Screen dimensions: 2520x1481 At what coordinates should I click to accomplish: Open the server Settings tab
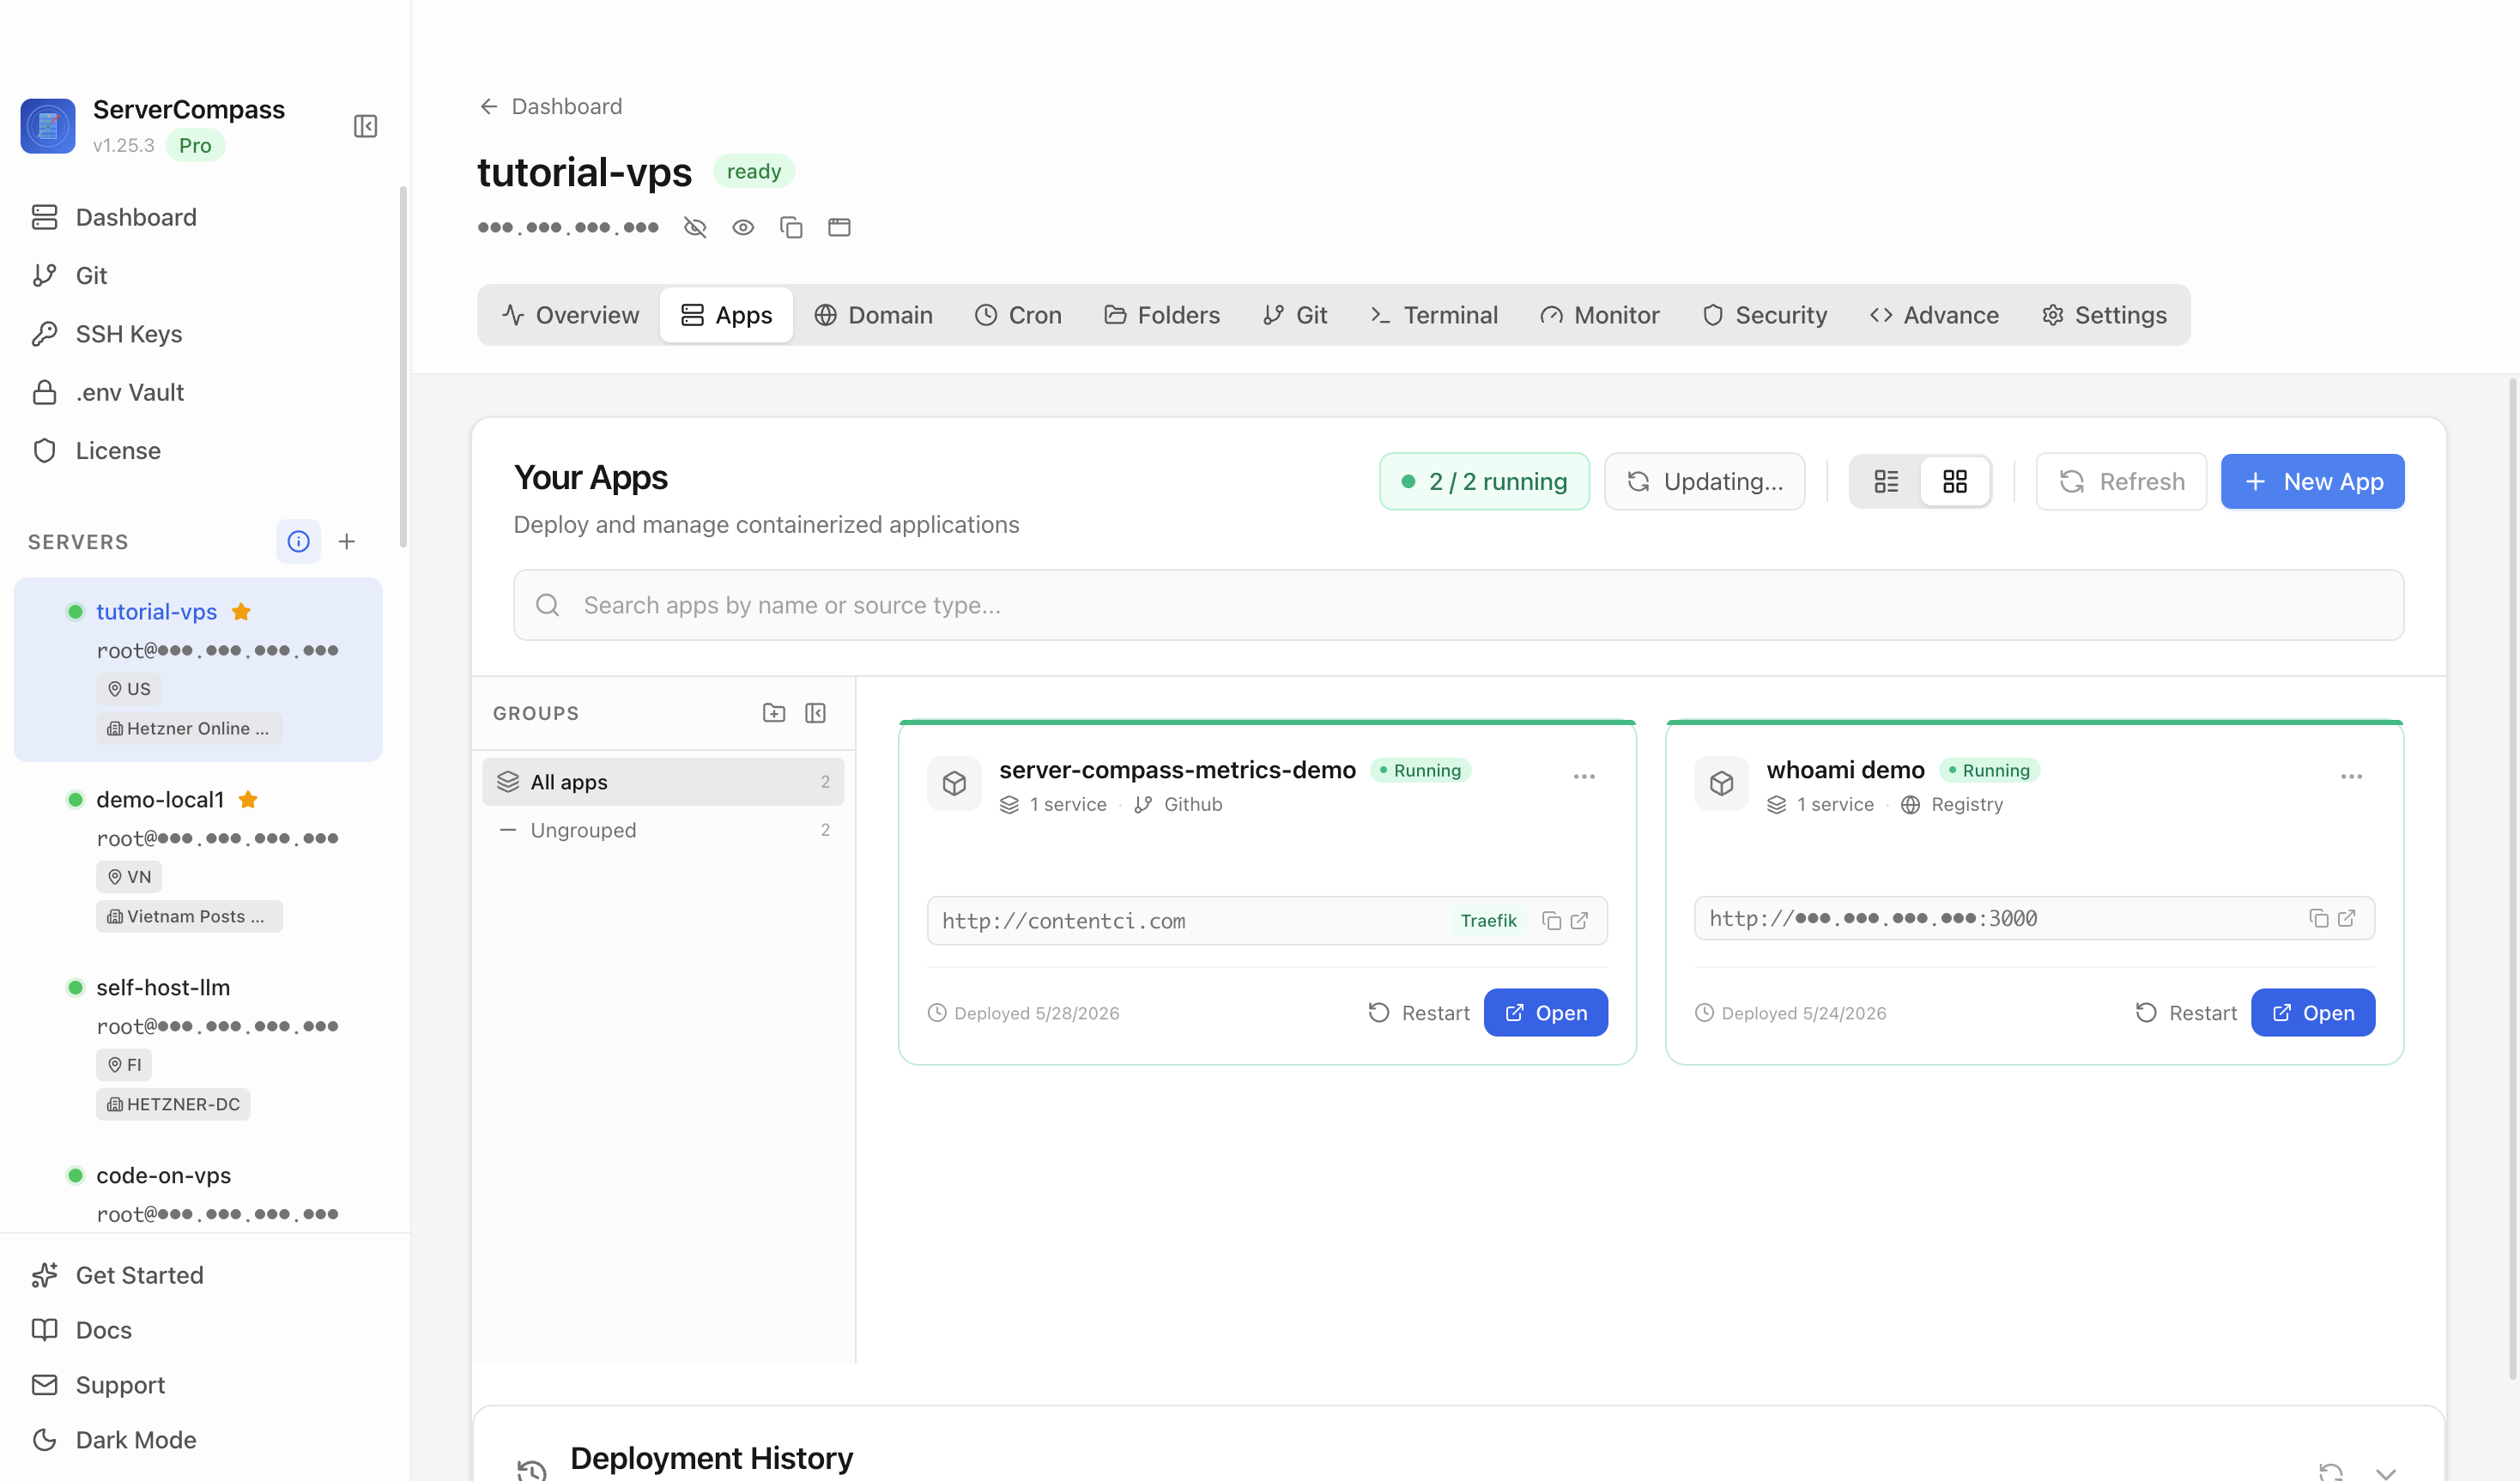tap(2104, 315)
